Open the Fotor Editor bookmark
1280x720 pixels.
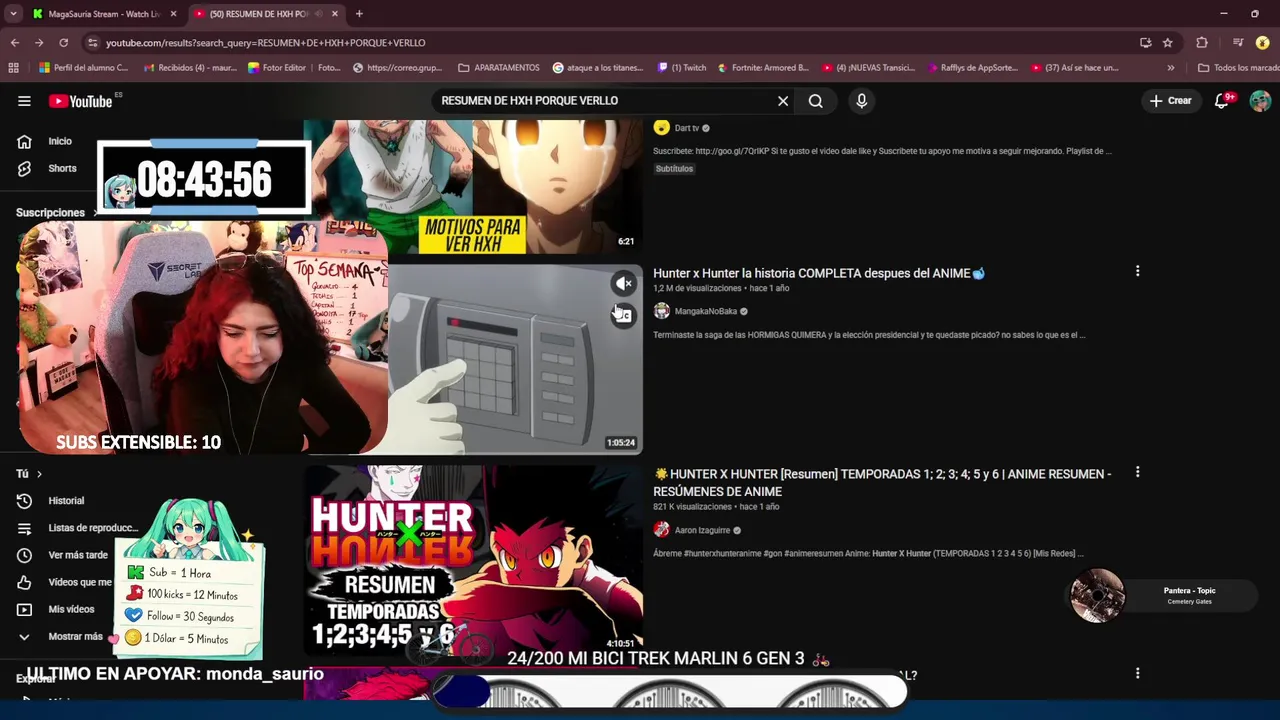coord(277,68)
